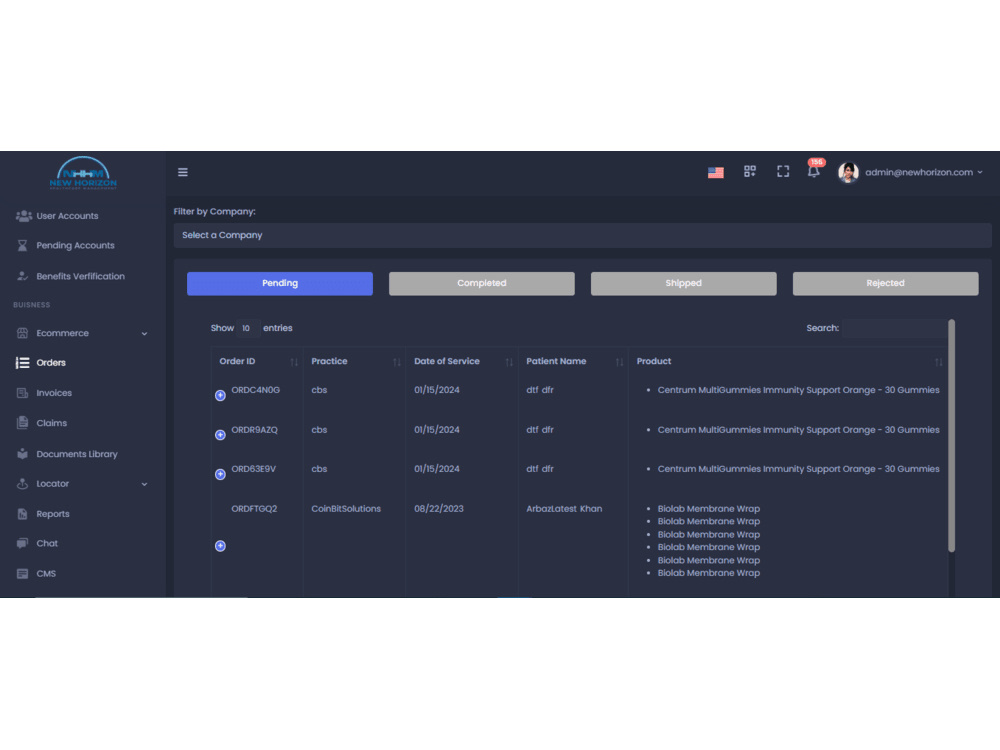Expand order ORD63E9V row details
1000x750 pixels.
220,474
